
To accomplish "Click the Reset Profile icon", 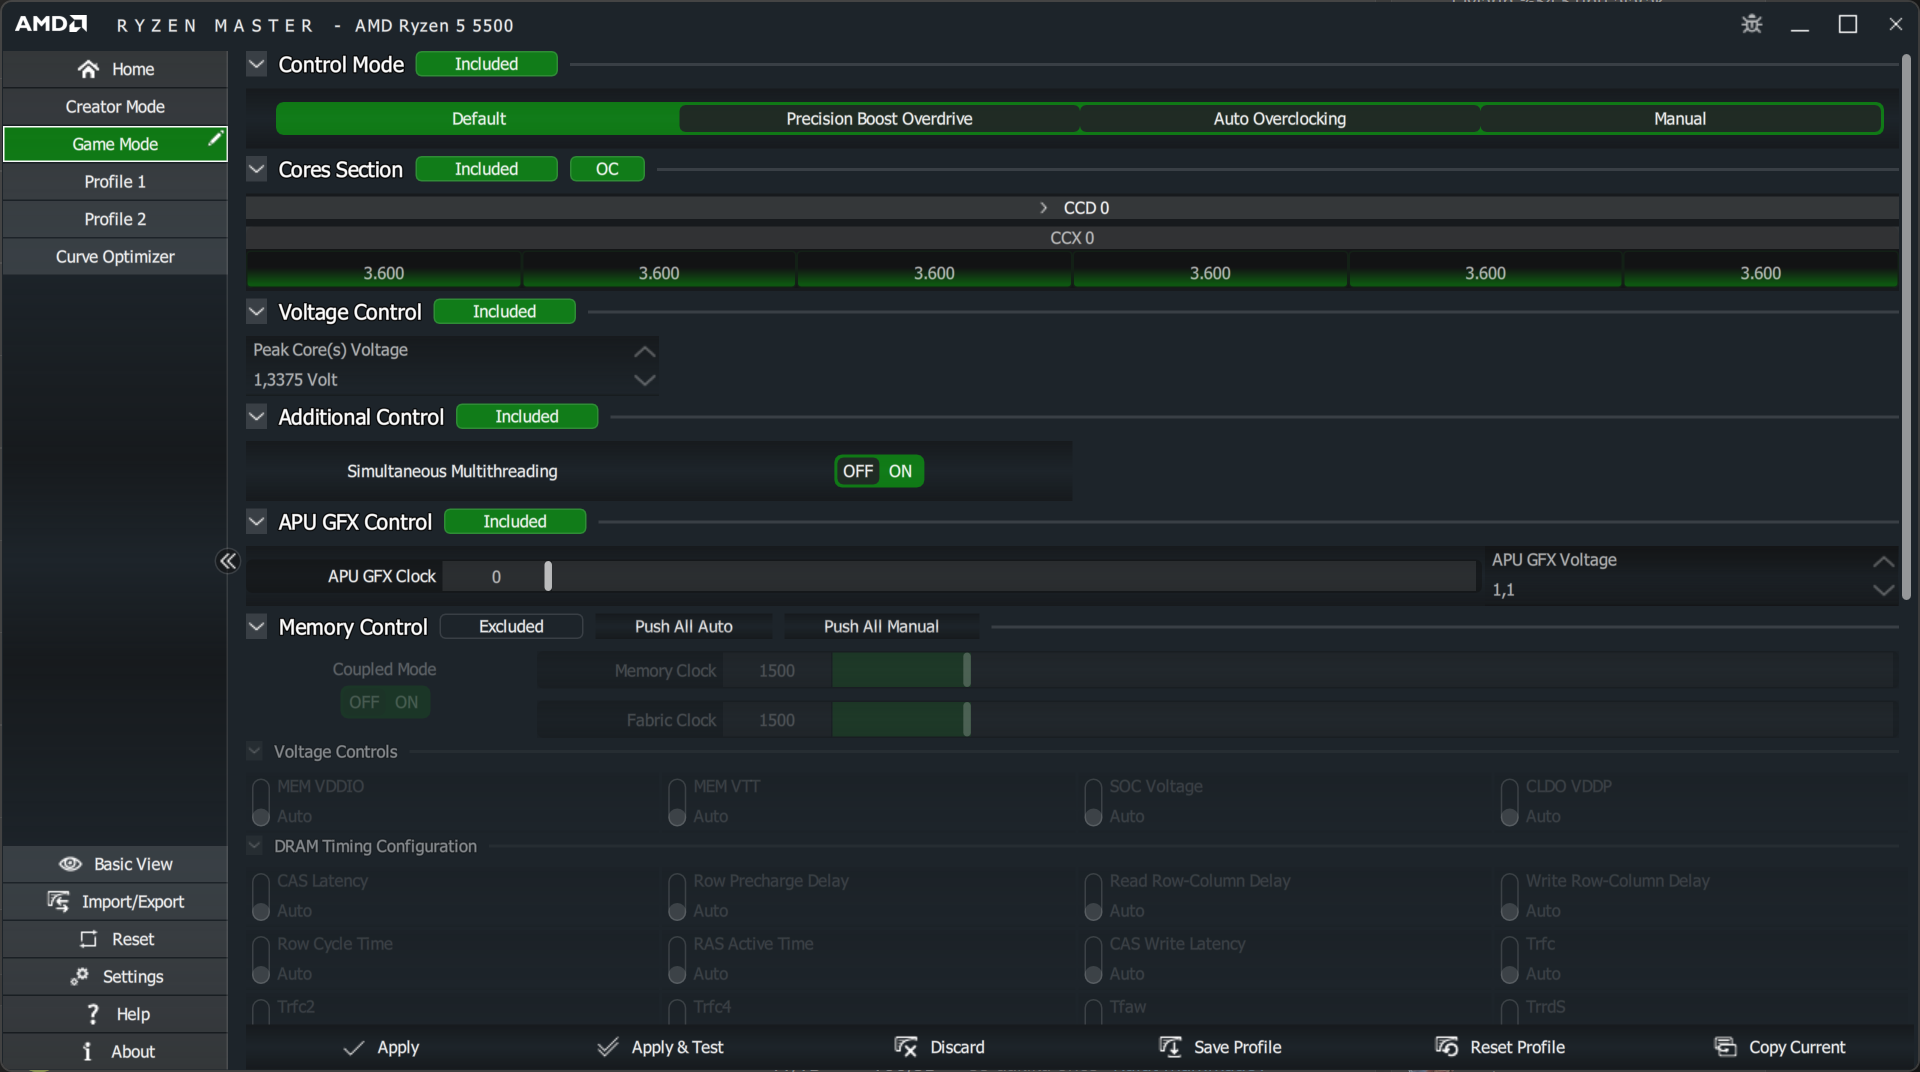I will click(1446, 1047).
